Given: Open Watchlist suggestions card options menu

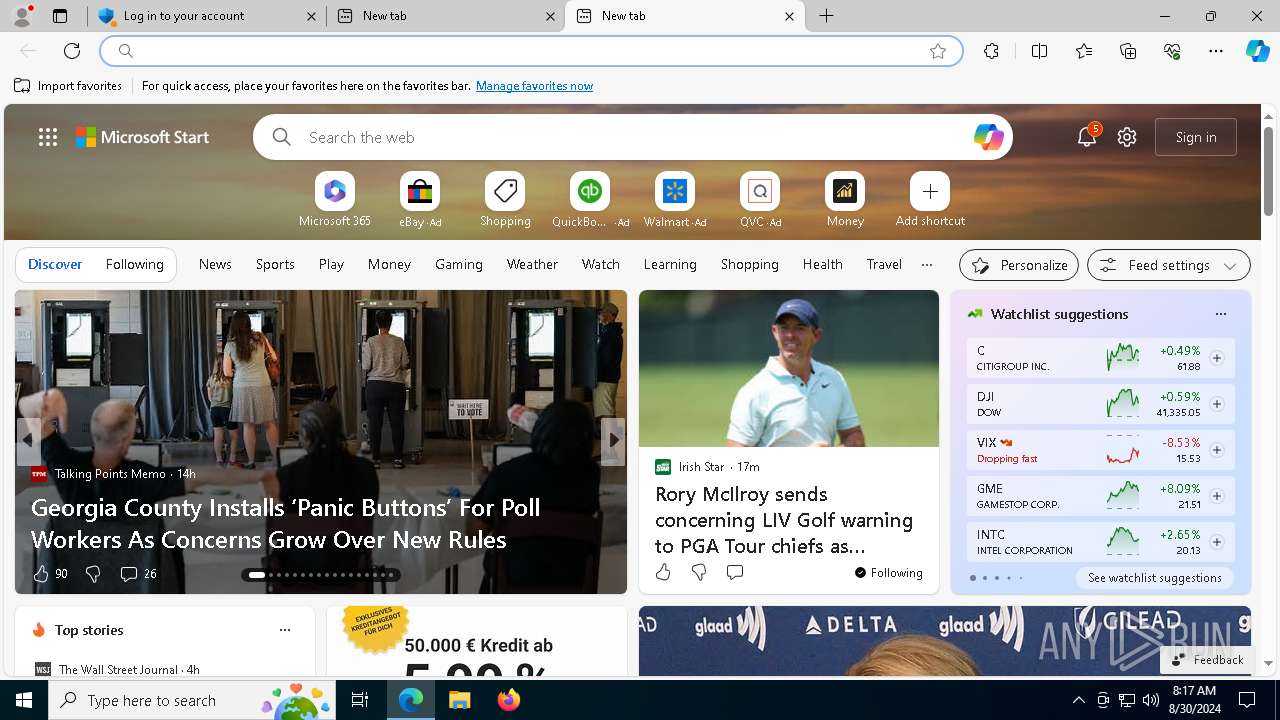Looking at the screenshot, I should (1220, 314).
